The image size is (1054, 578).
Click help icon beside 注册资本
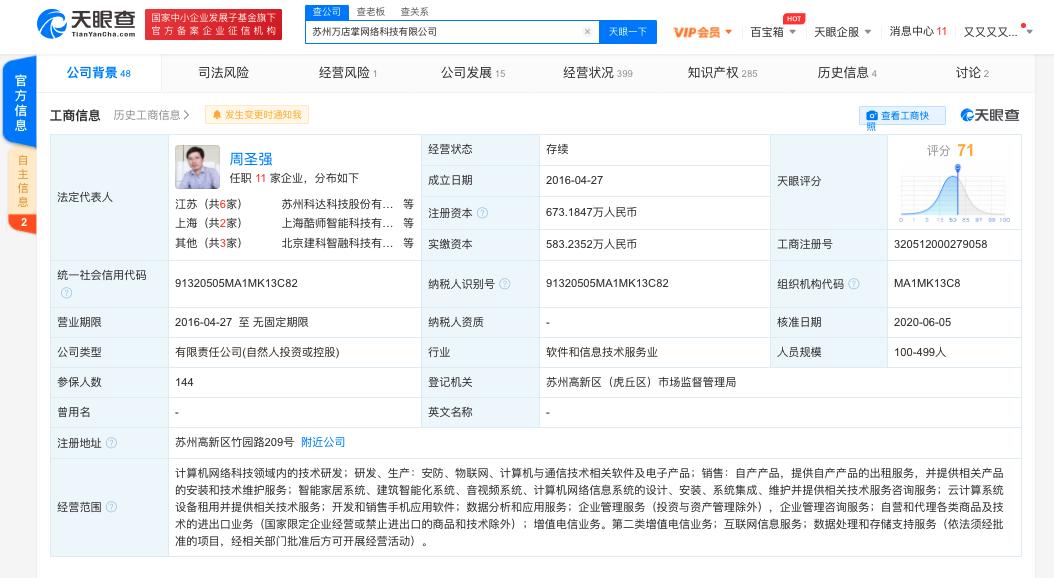[482, 213]
